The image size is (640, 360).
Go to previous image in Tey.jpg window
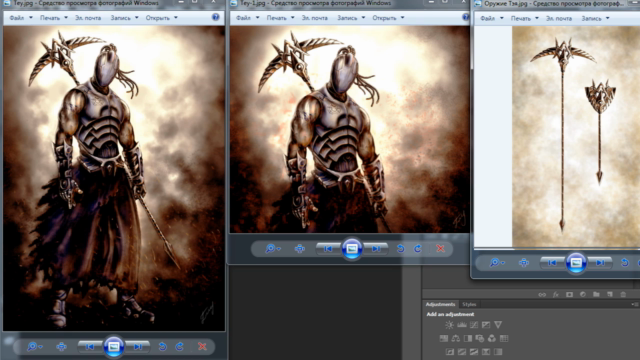click(90, 347)
